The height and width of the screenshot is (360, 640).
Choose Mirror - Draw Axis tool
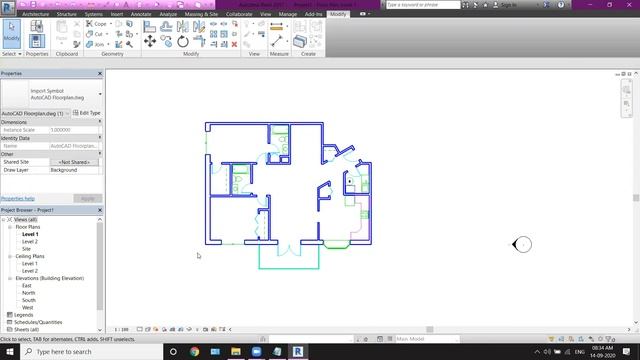[199, 27]
